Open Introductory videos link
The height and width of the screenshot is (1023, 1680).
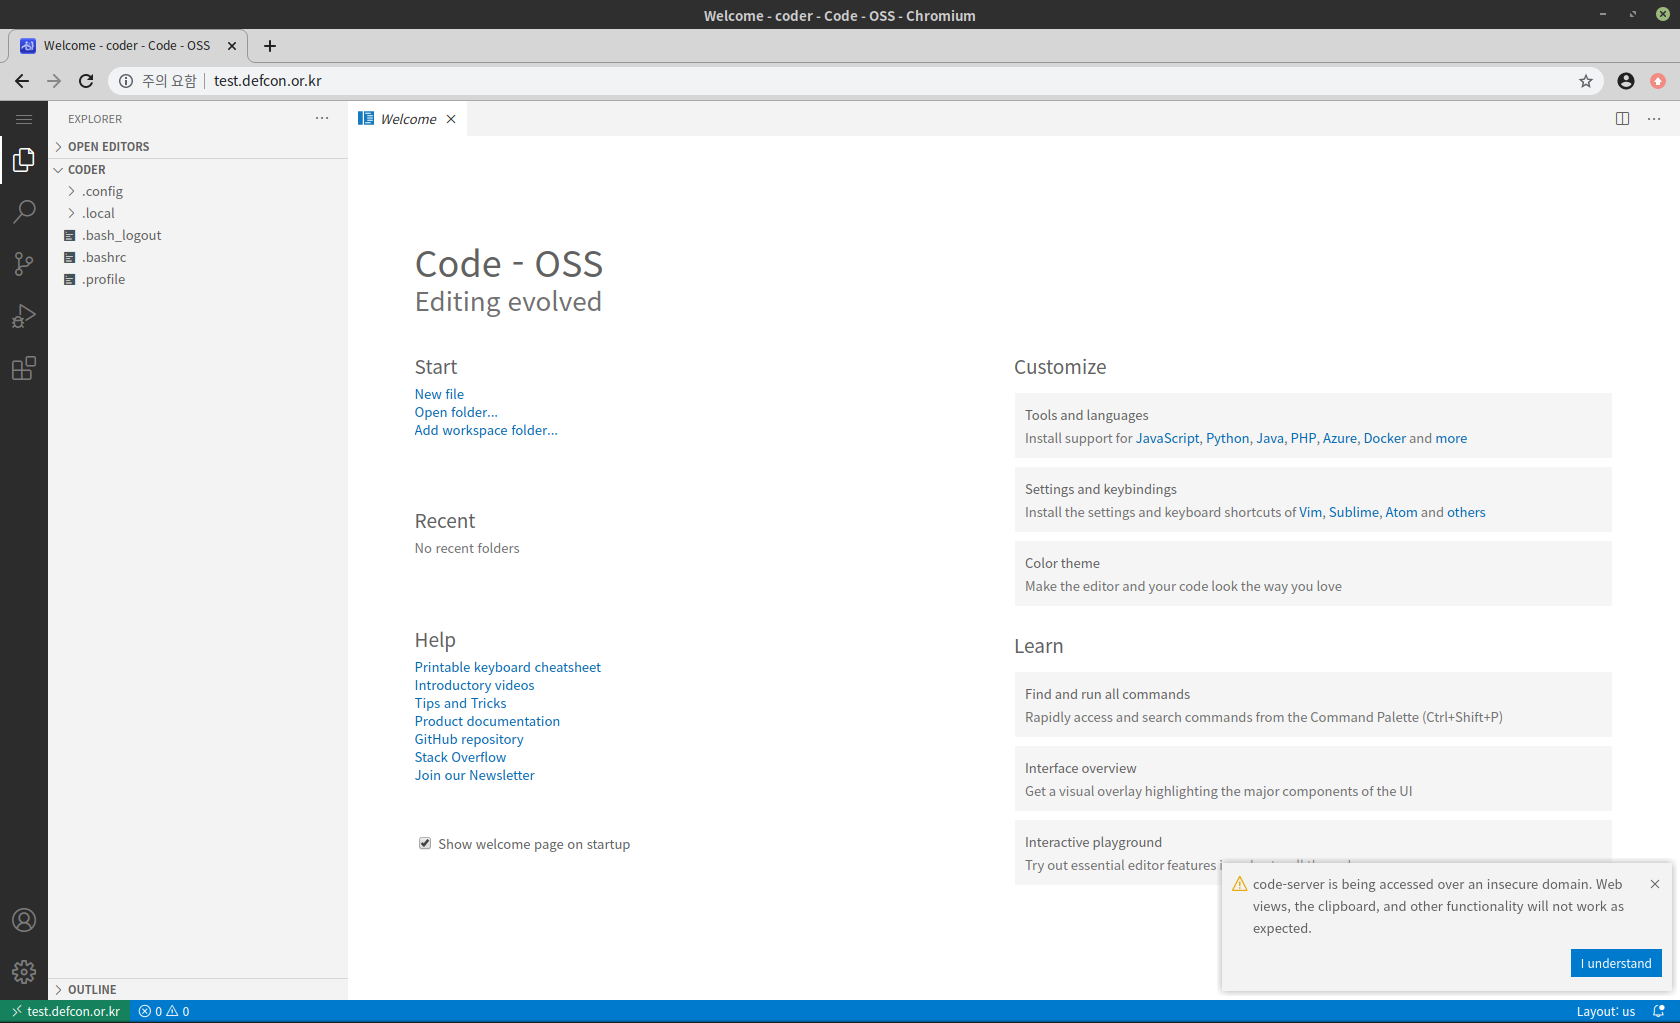[x=474, y=685]
